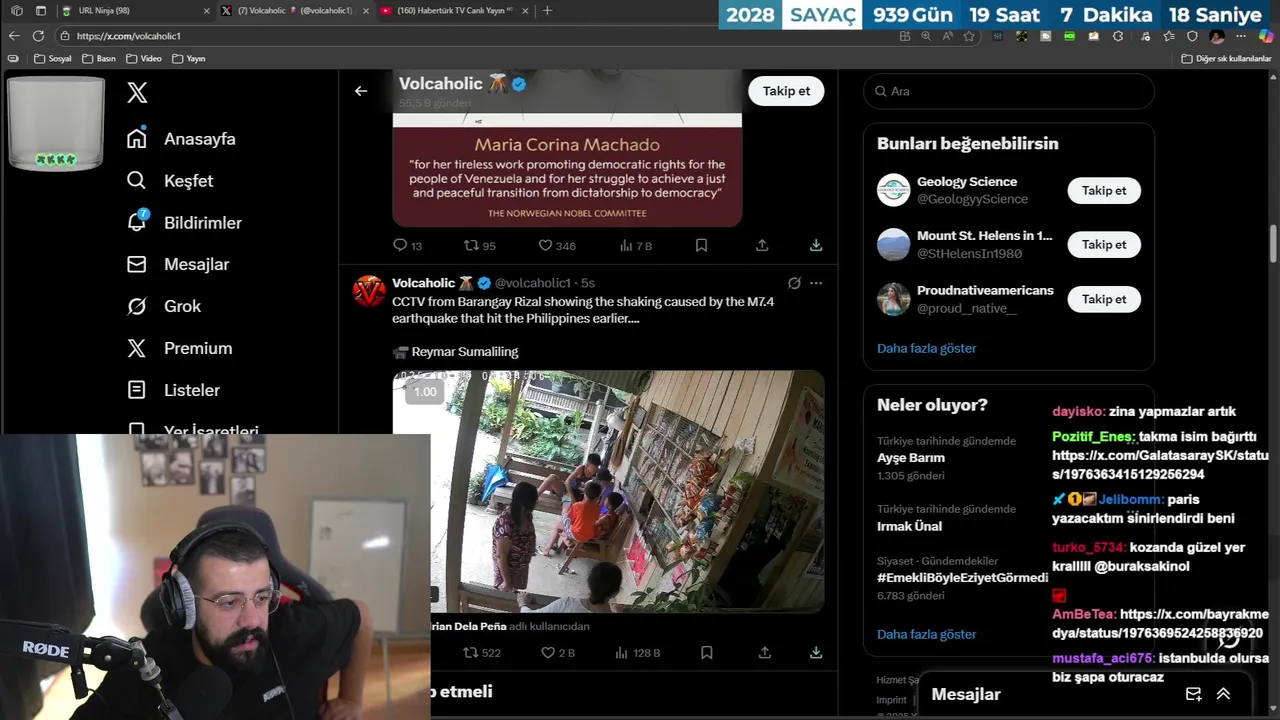The image size is (1280, 720).
Task: Switch to Habertürk TV Canlı Yayın tab
Action: 455,11
